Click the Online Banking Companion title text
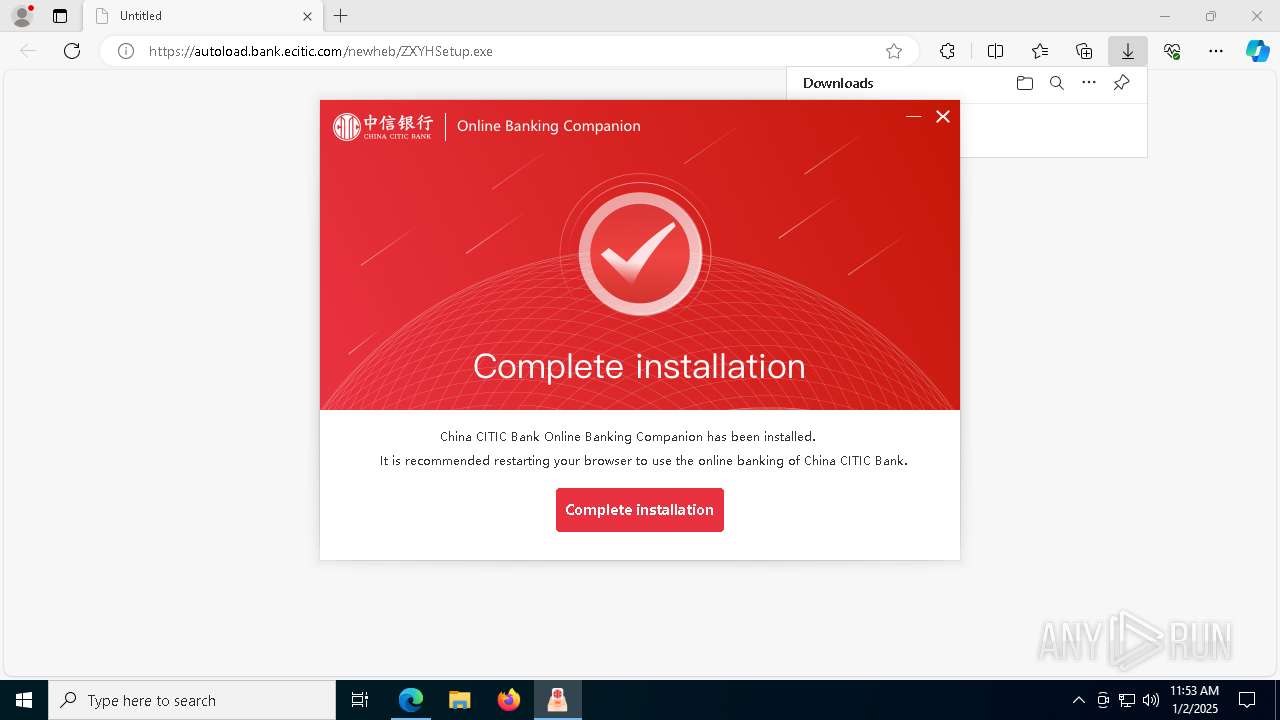Image resolution: width=1280 pixels, height=720 pixels. tap(549, 126)
